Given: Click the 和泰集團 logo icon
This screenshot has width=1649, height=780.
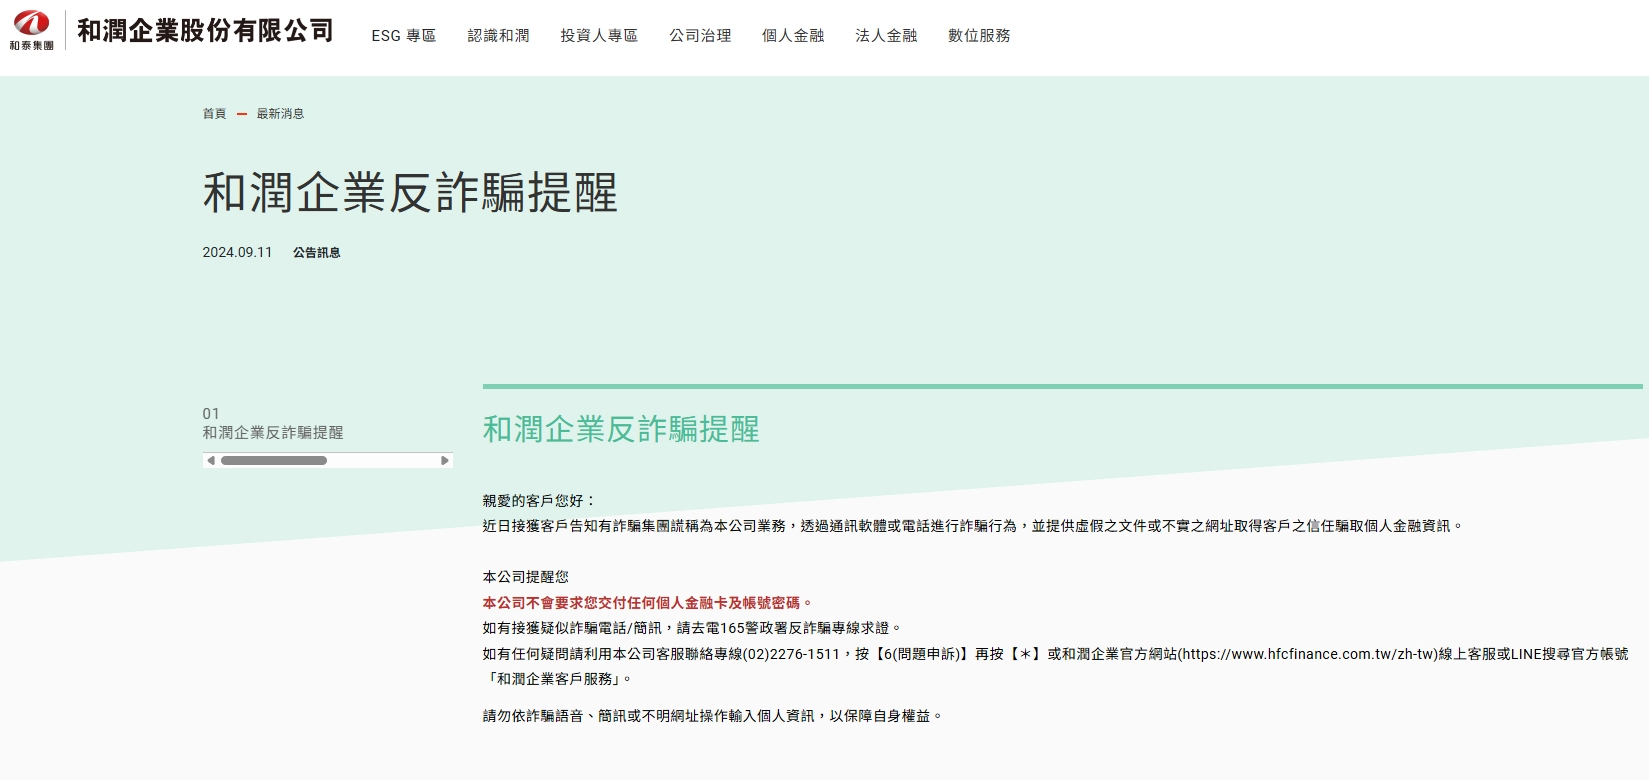Looking at the screenshot, I should point(31,30).
